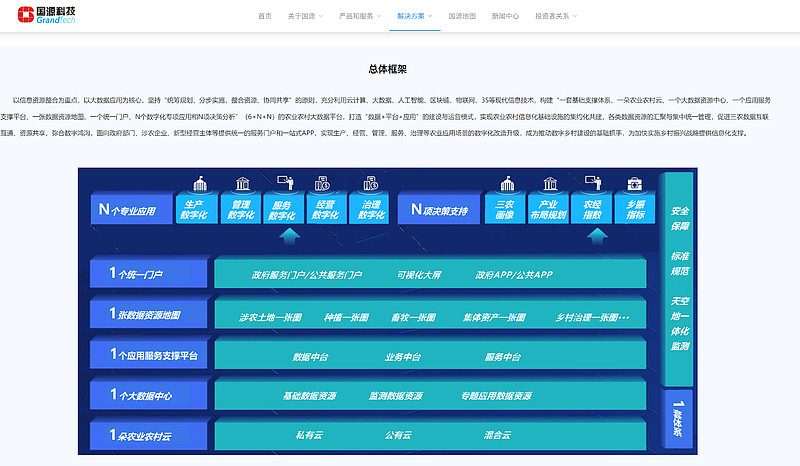The height and width of the screenshot is (466, 800).
Task: Click the 天空地一体化监测 label
Action: click(680, 324)
